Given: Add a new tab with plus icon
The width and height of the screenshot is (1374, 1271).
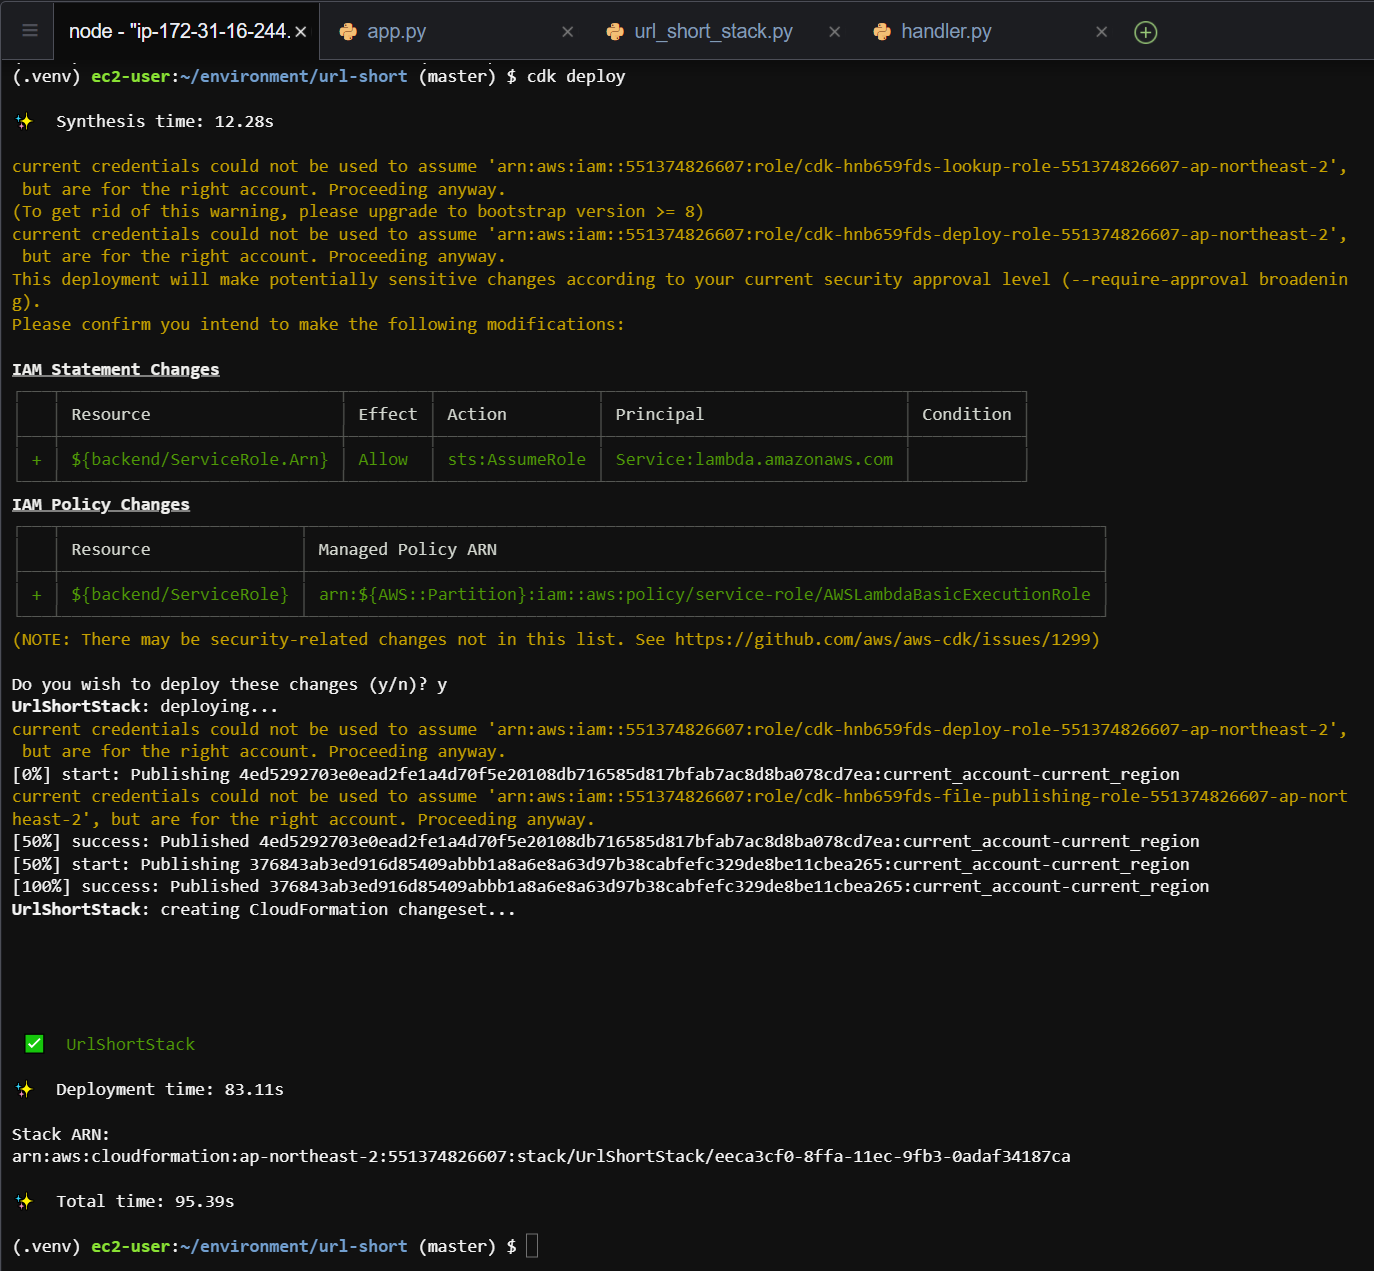Looking at the screenshot, I should (x=1146, y=32).
